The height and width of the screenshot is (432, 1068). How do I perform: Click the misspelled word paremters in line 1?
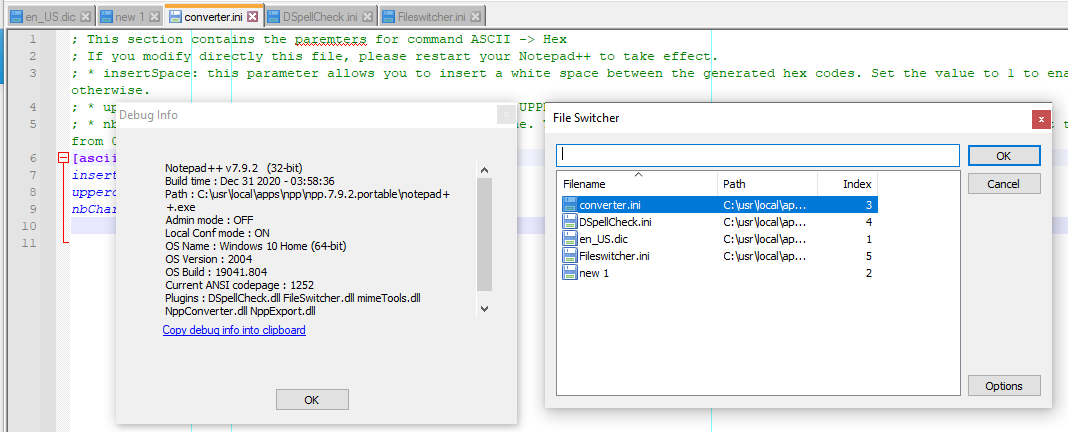(x=331, y=40)
